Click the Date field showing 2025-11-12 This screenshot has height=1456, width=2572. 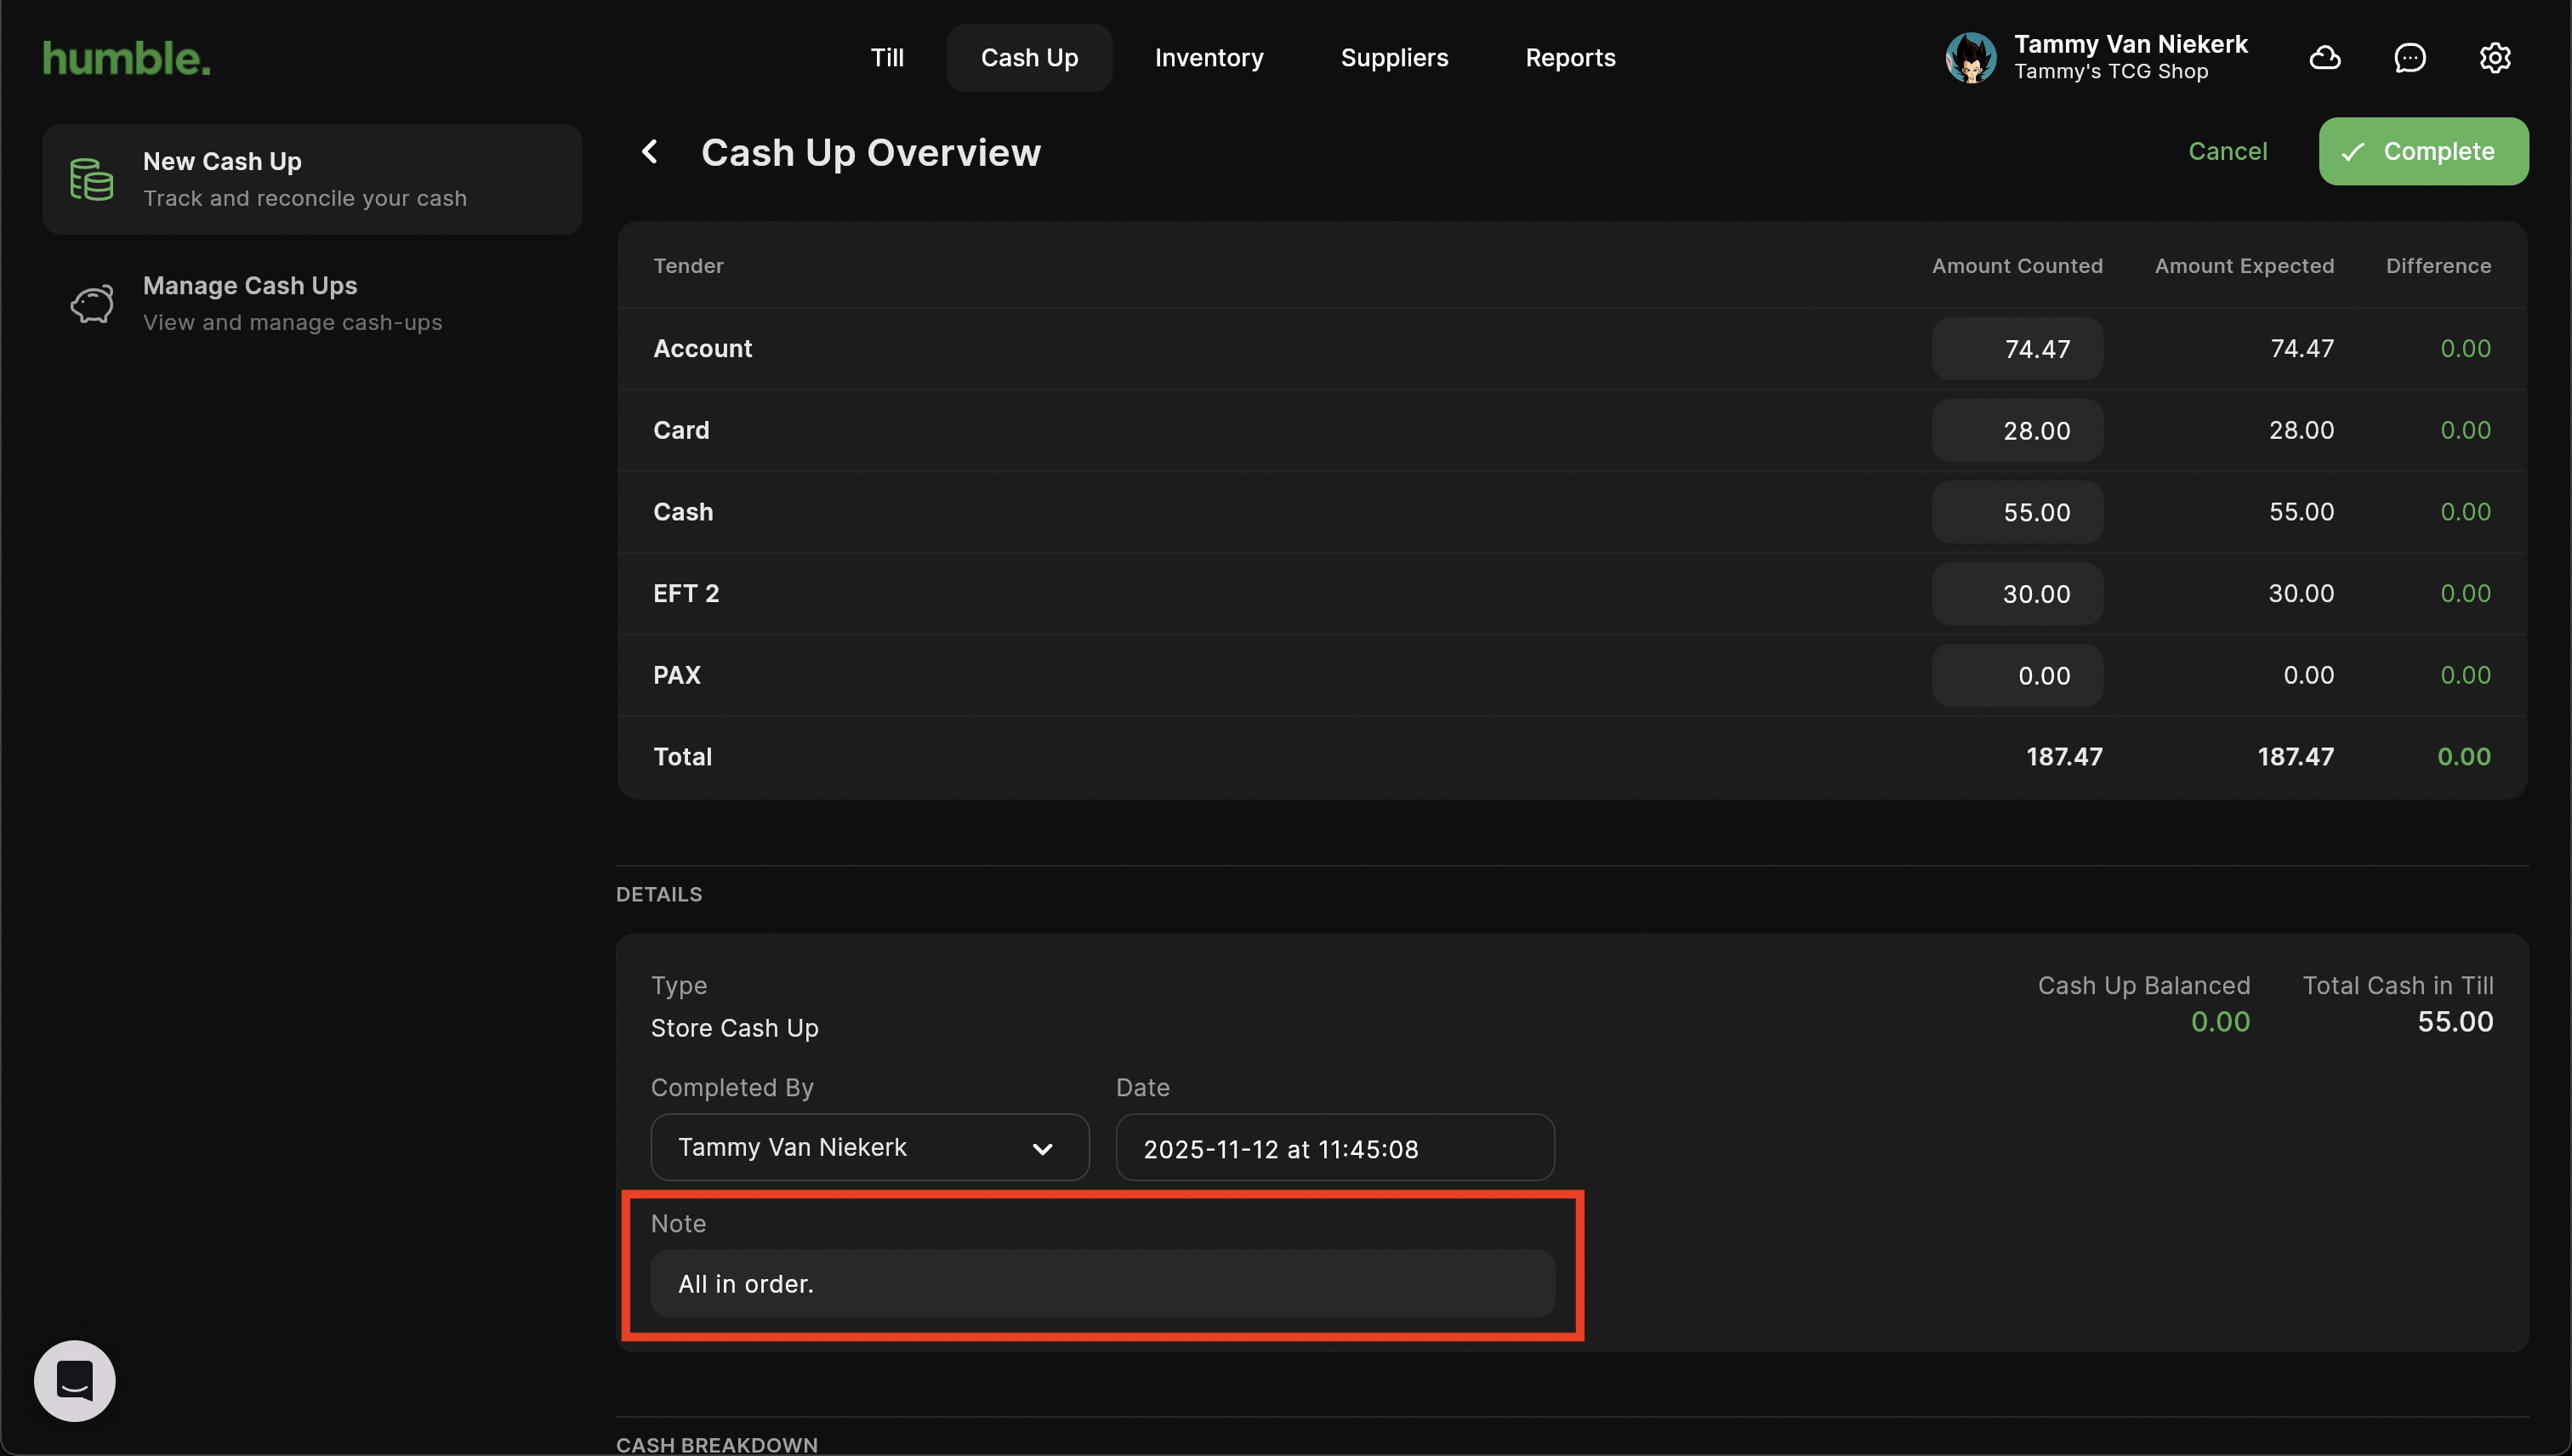(x=1334, y=1148)
